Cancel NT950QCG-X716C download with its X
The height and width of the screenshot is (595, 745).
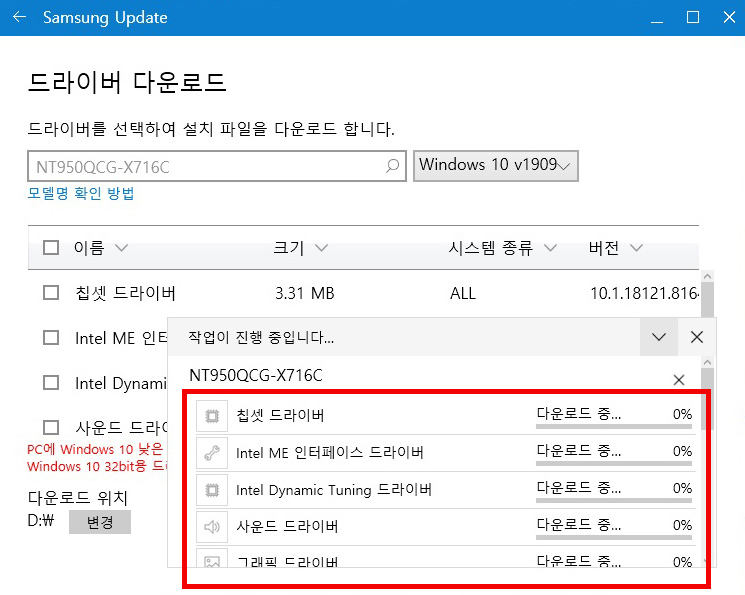679,380
